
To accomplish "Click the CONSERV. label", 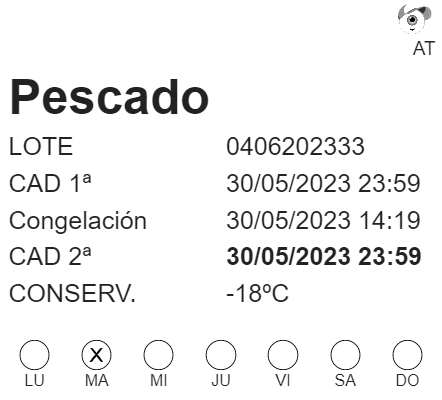I will point(72,293).
